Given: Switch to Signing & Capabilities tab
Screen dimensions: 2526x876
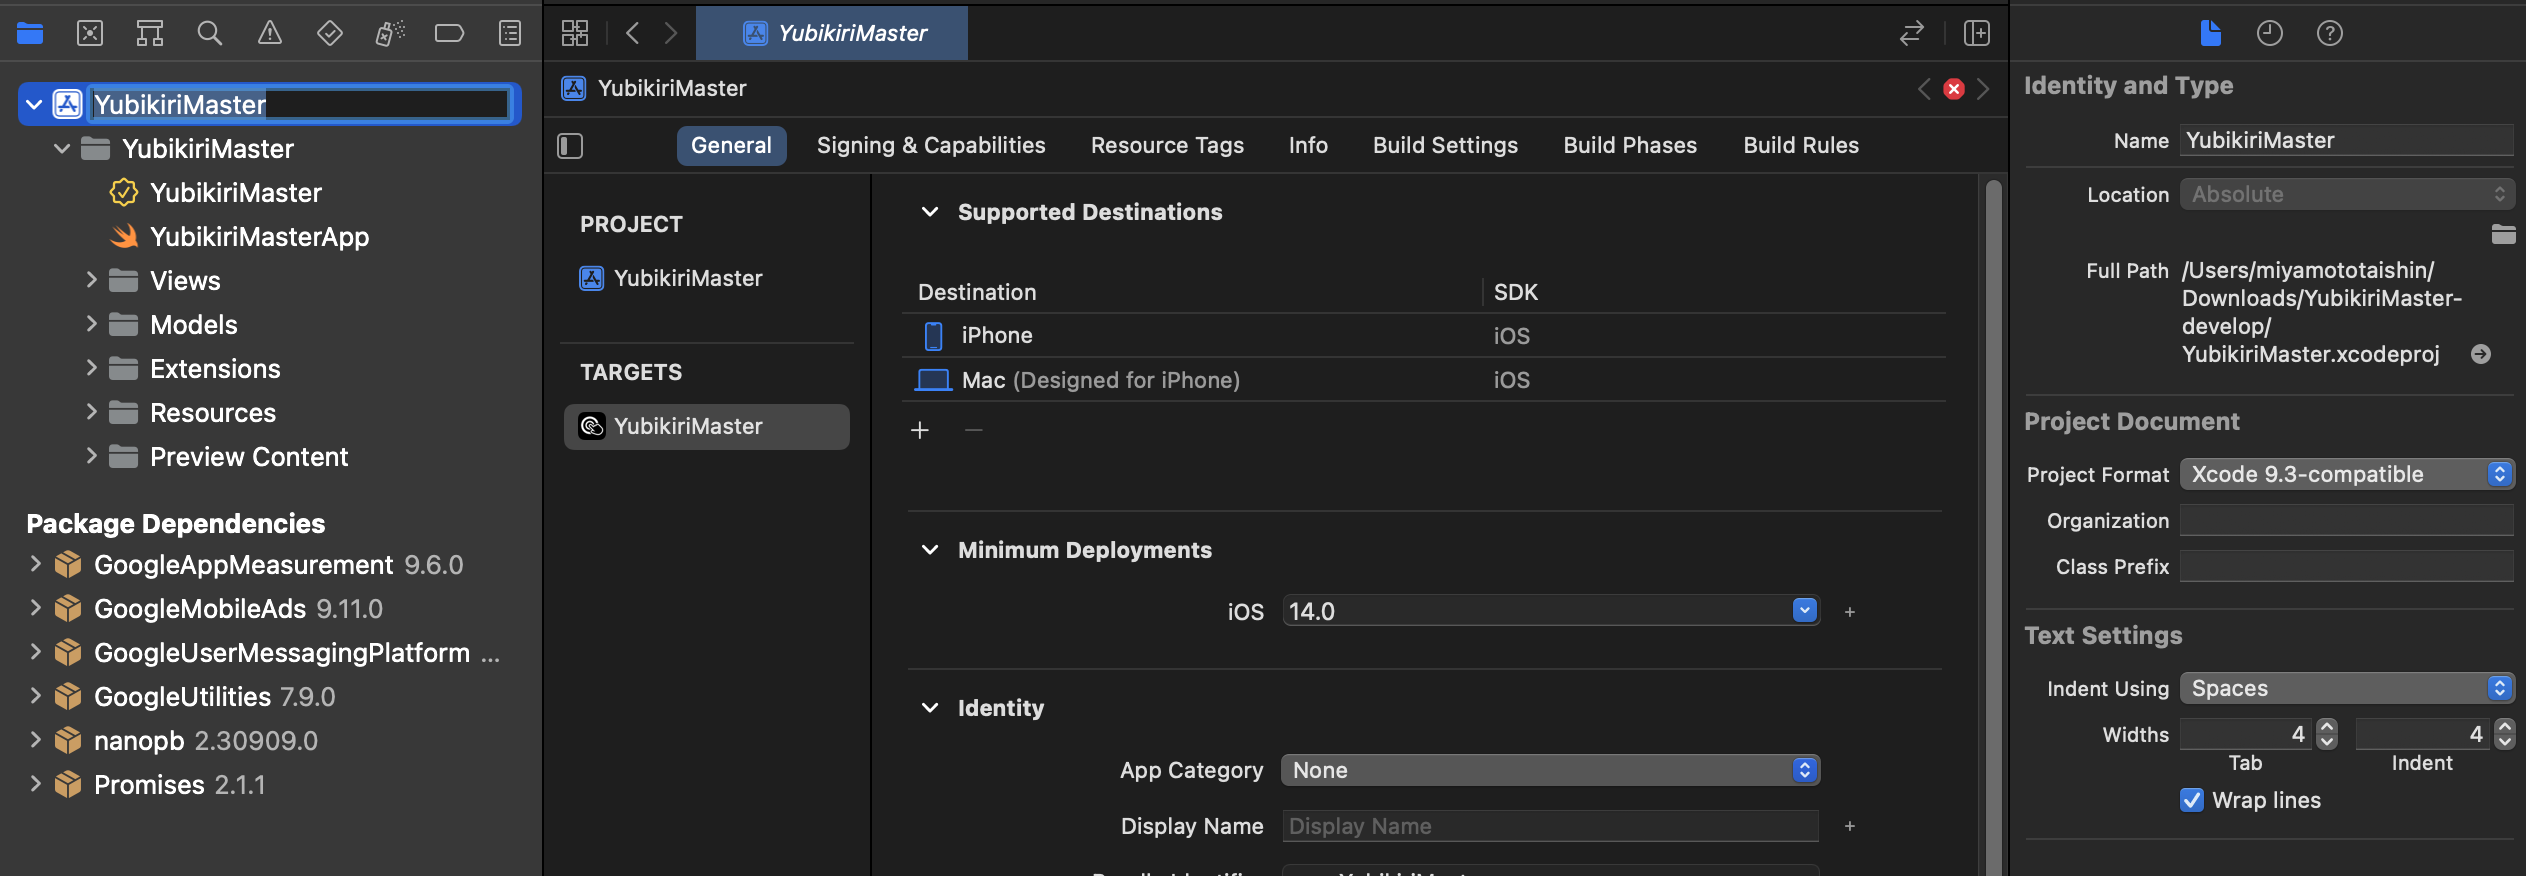Looking at the screenshot, I should coord(931,146).
